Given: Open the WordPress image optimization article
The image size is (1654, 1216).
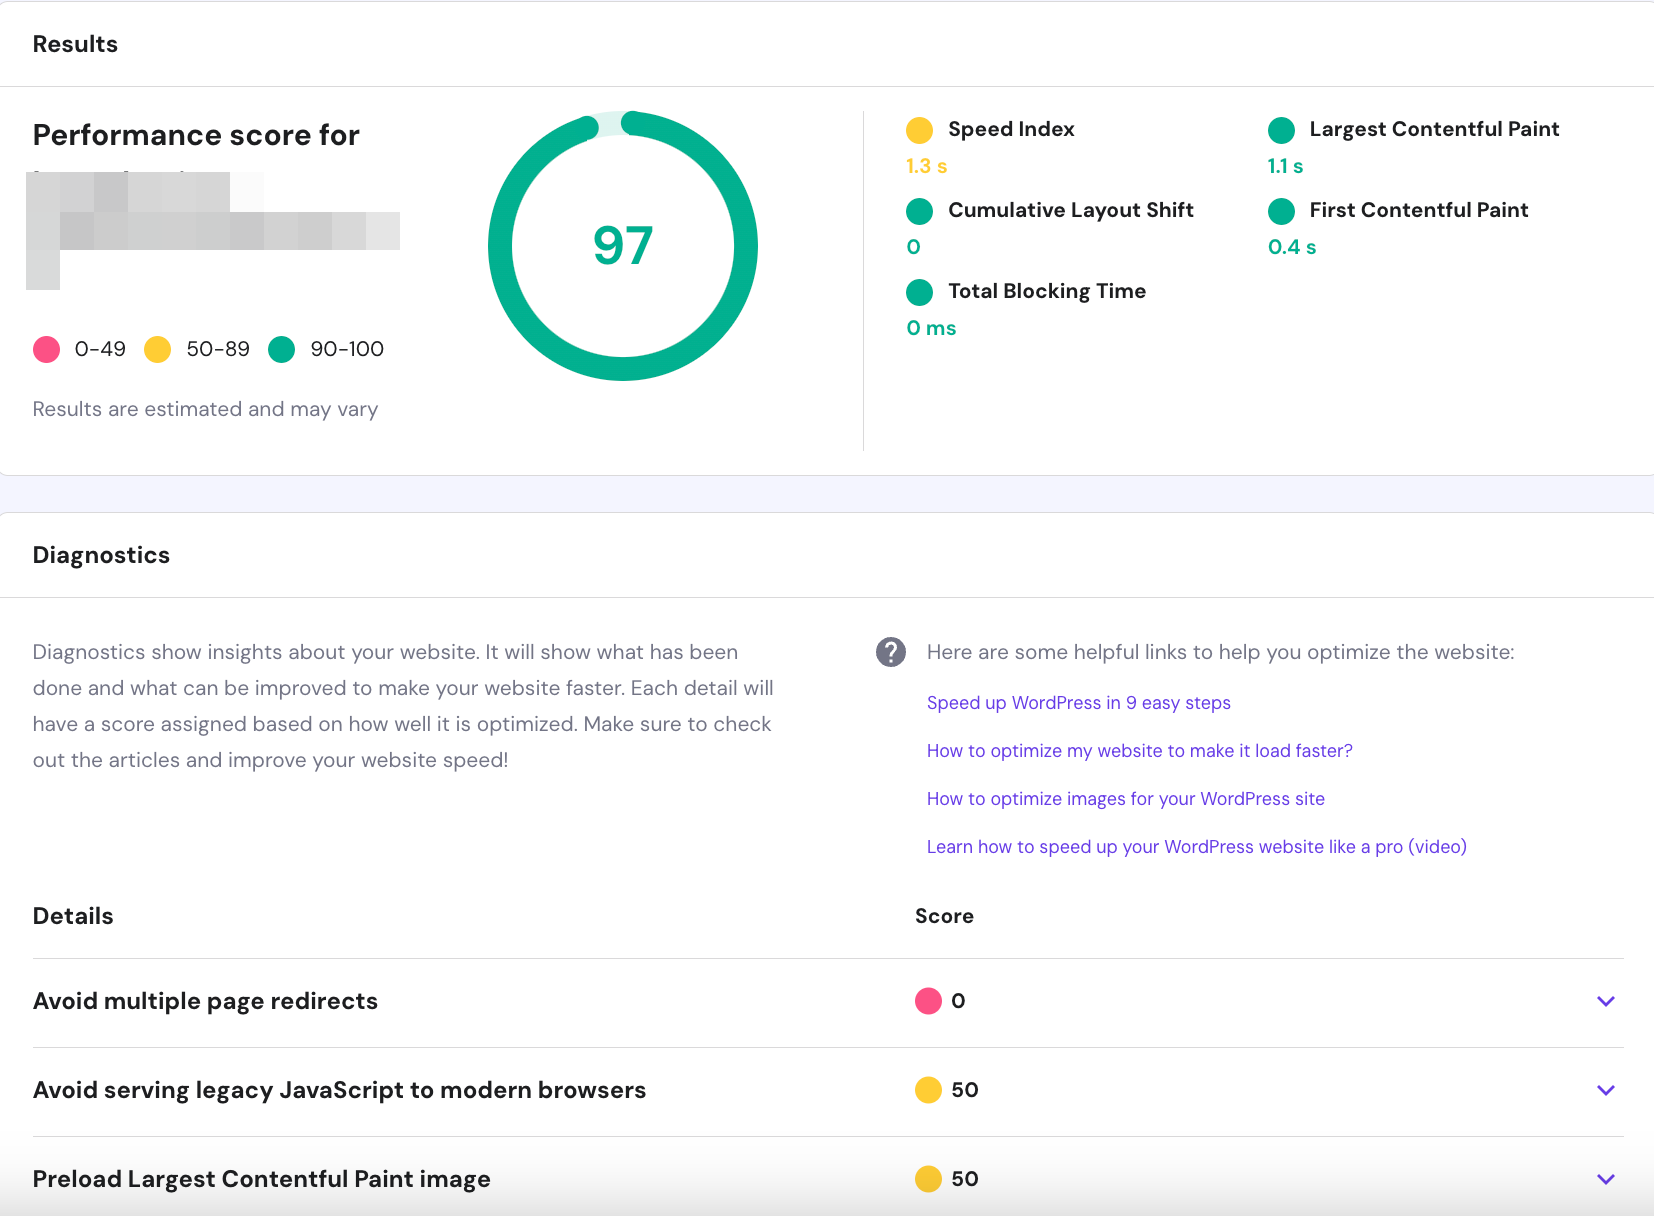Looking at the screenshot, I should [1125, 798].
